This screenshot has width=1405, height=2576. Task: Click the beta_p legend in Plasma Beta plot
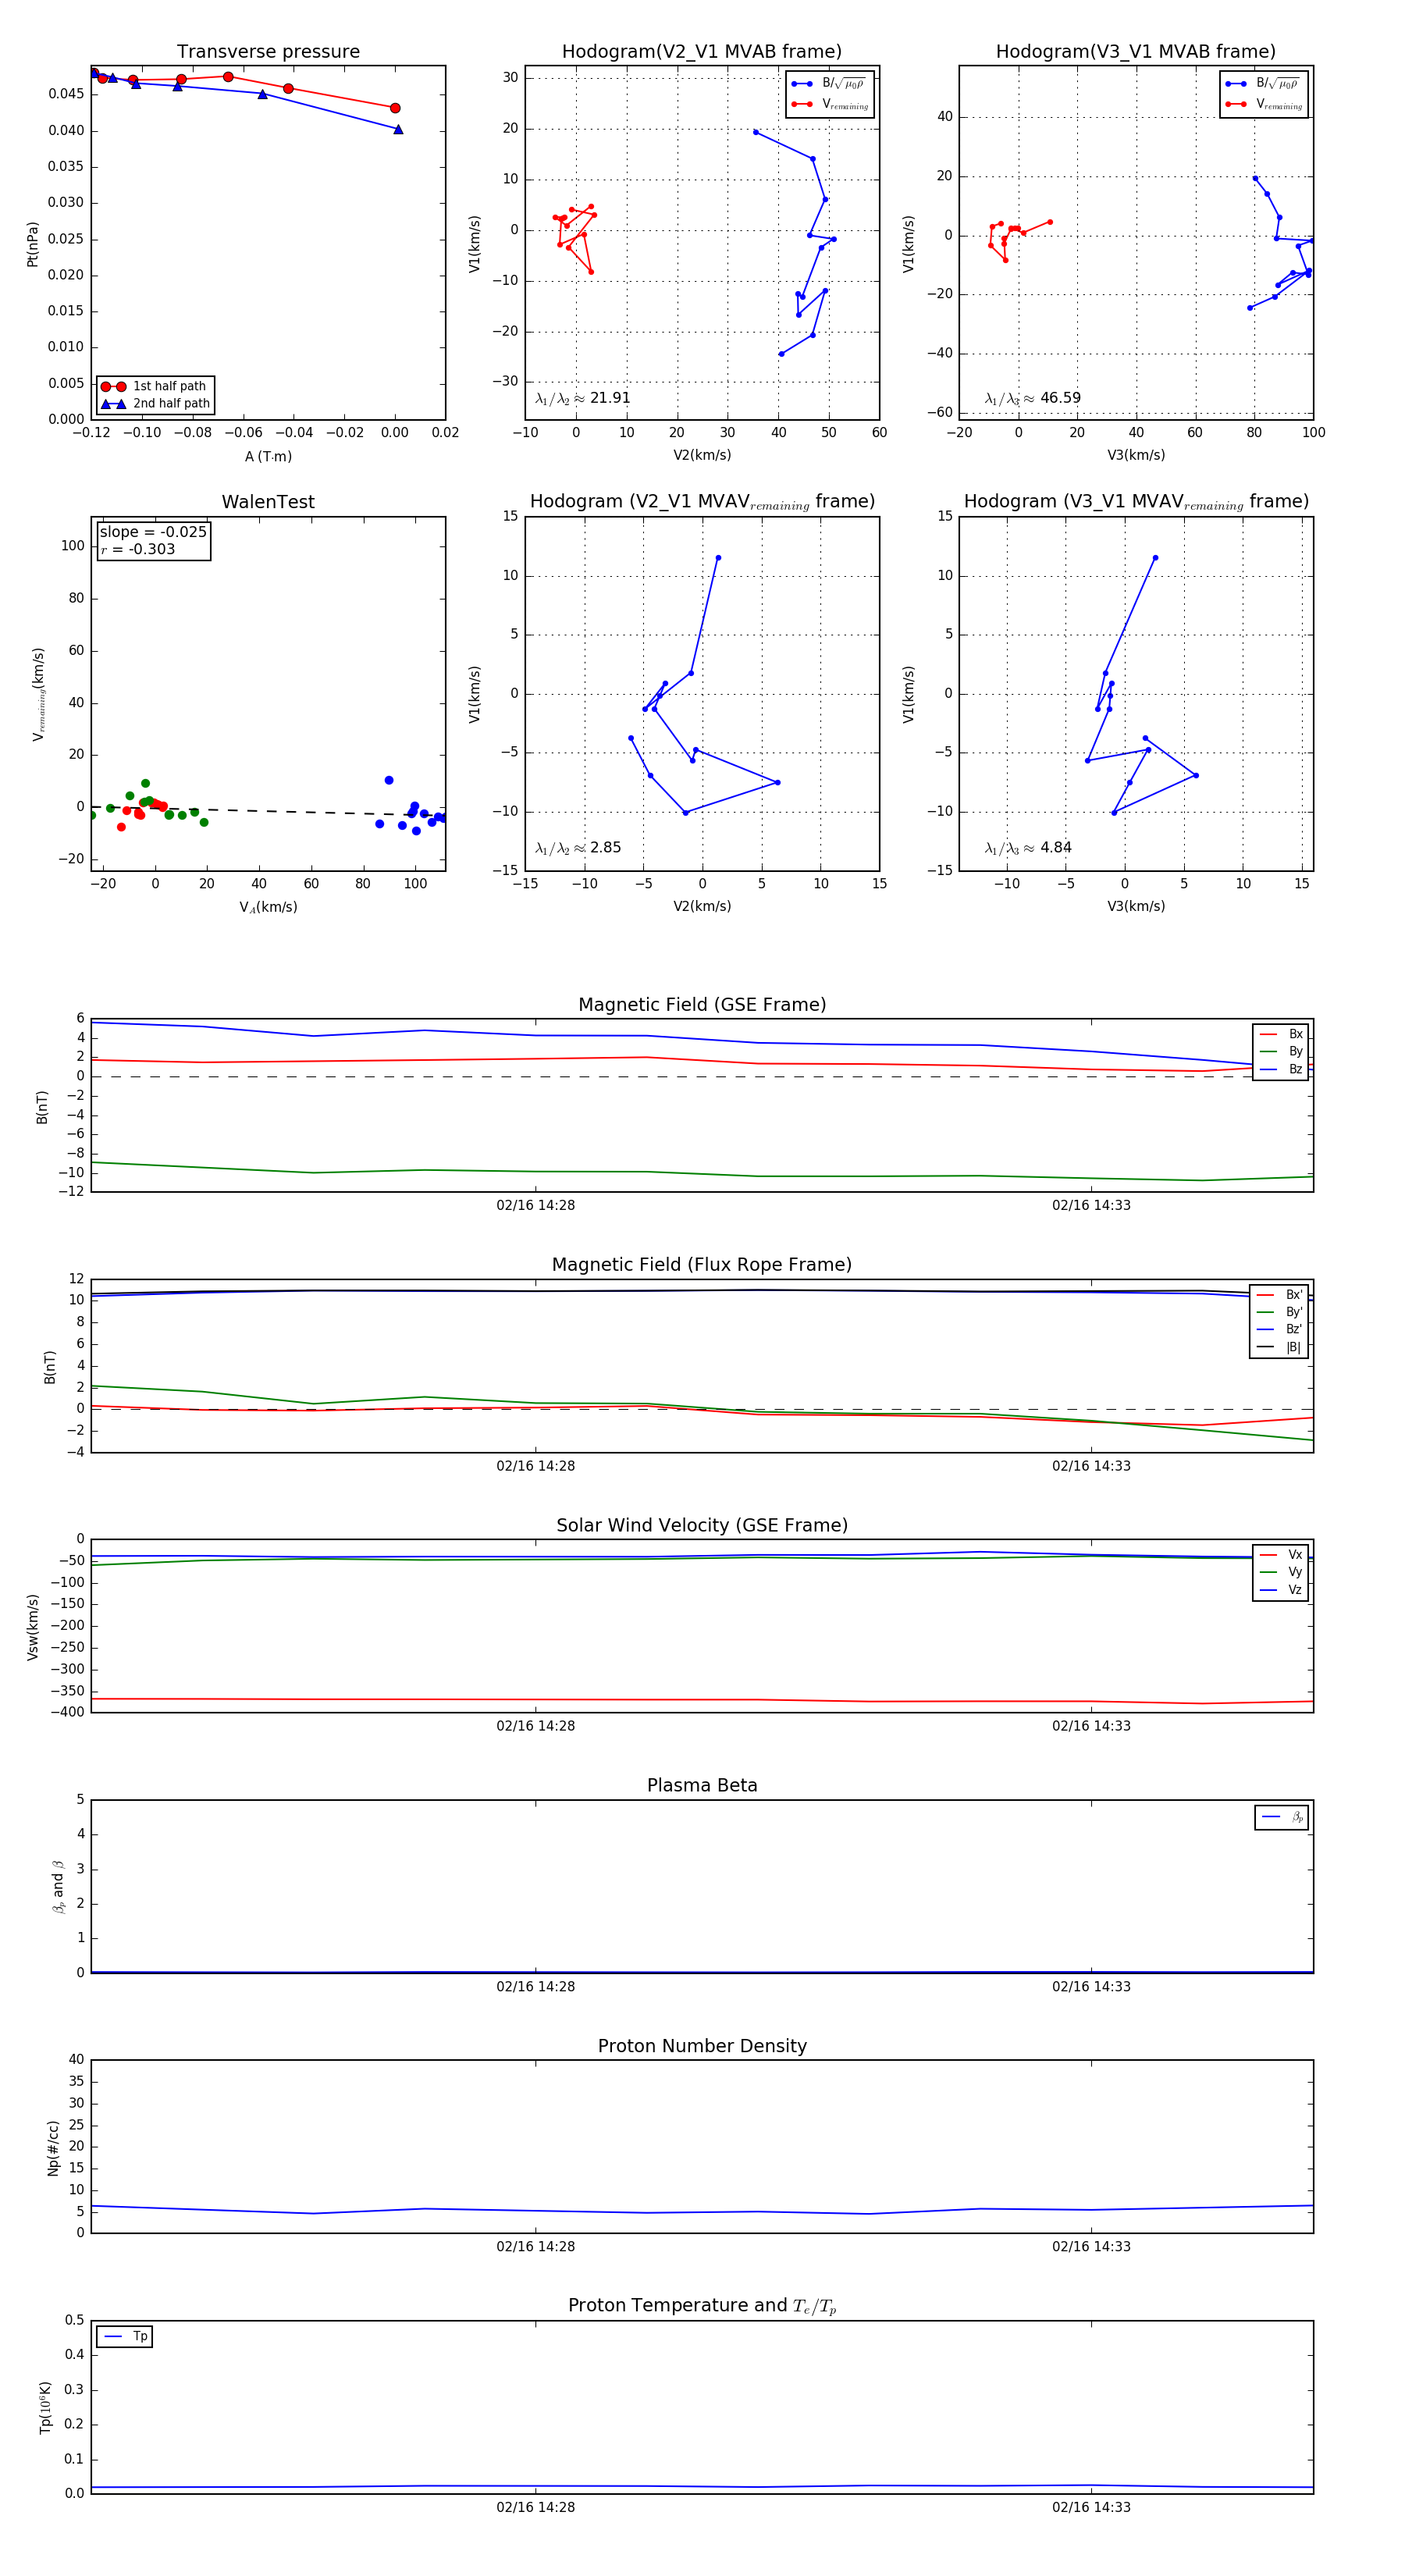[x=1282, y=1817]
